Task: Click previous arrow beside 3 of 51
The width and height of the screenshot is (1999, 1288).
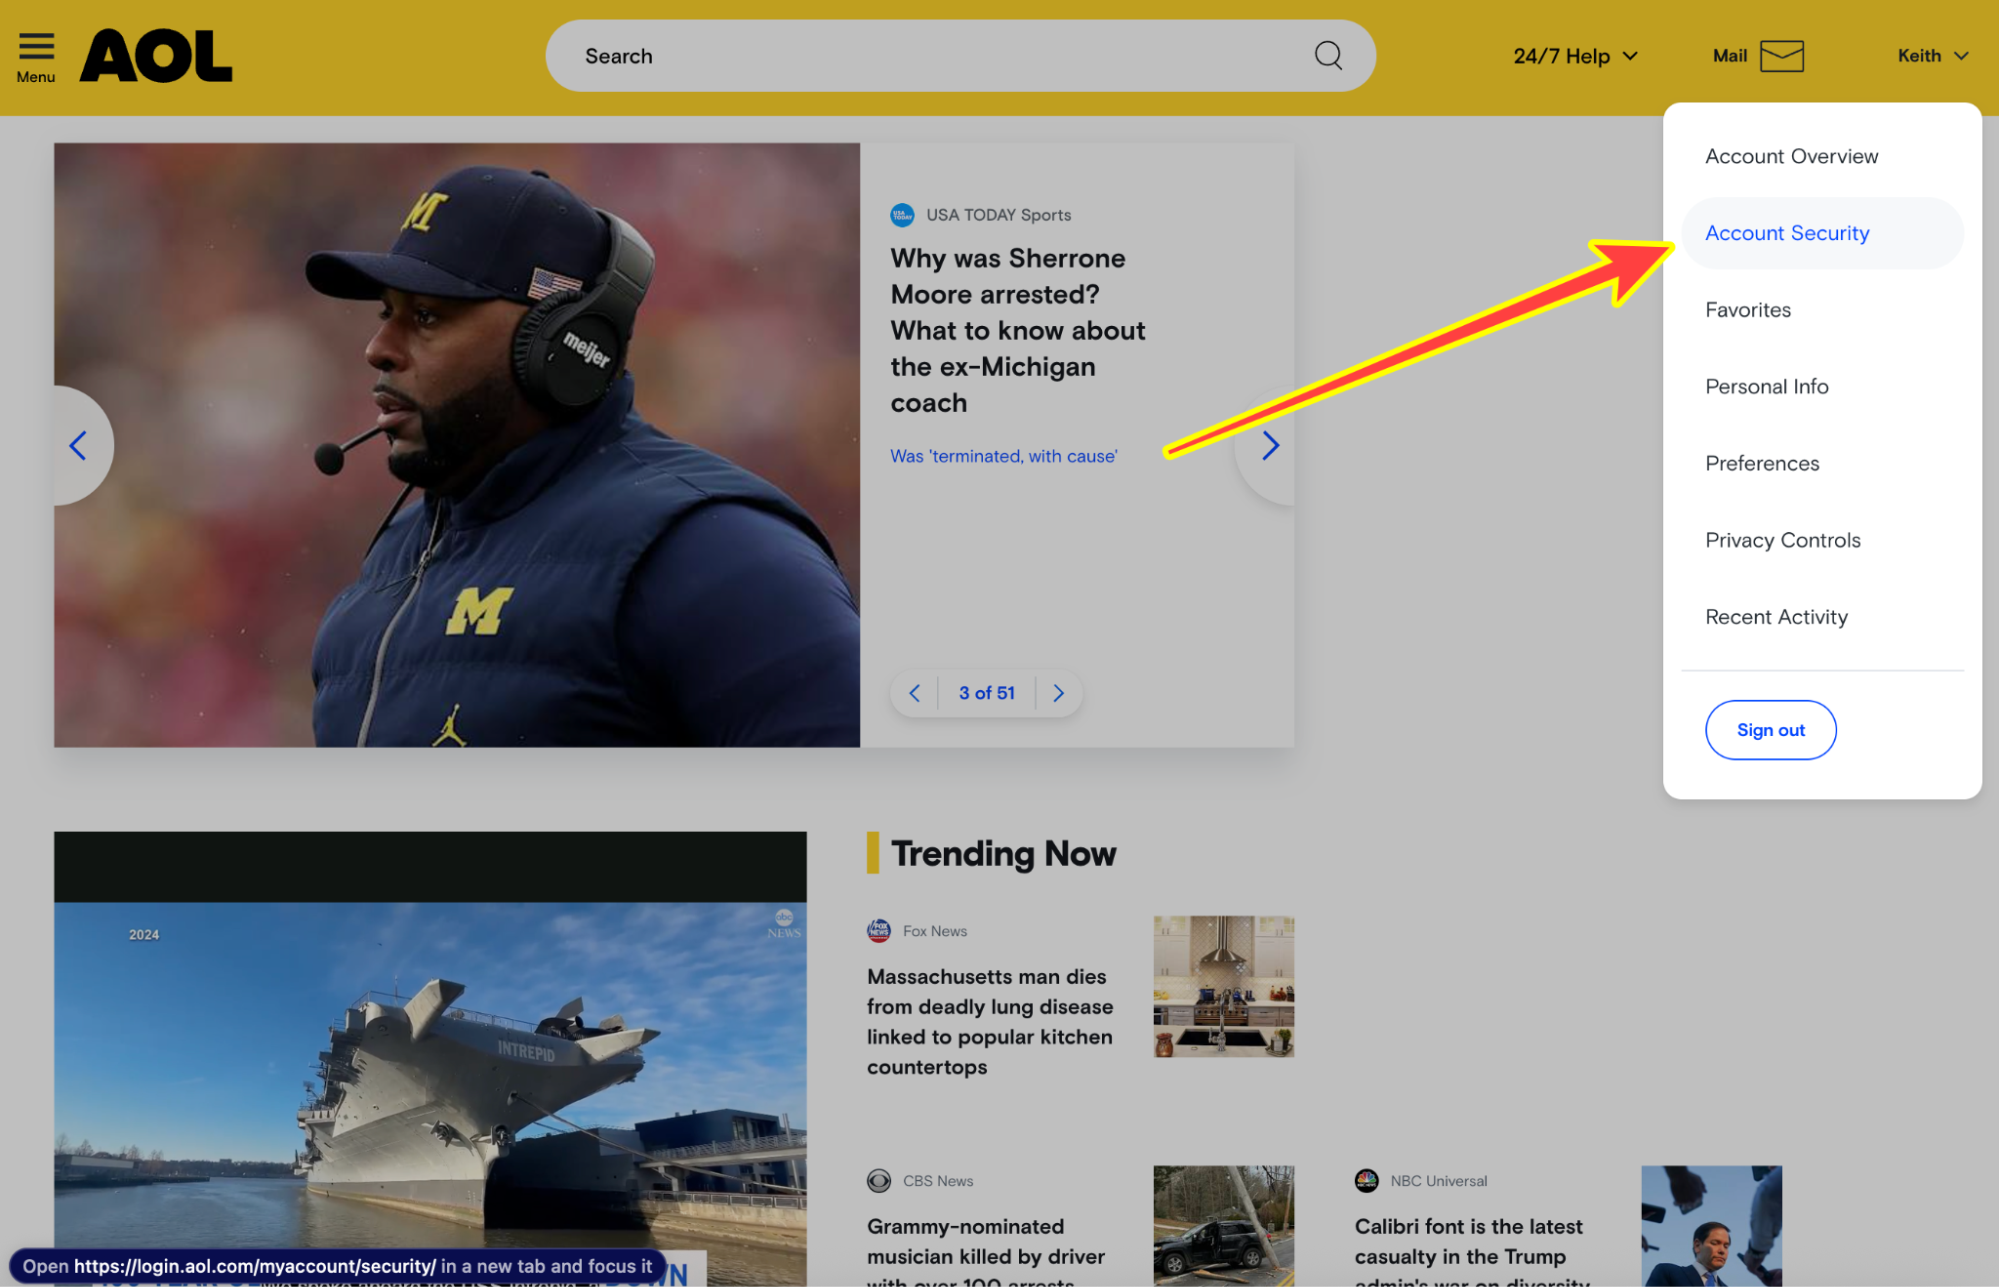Action: (x=914, y=693)
